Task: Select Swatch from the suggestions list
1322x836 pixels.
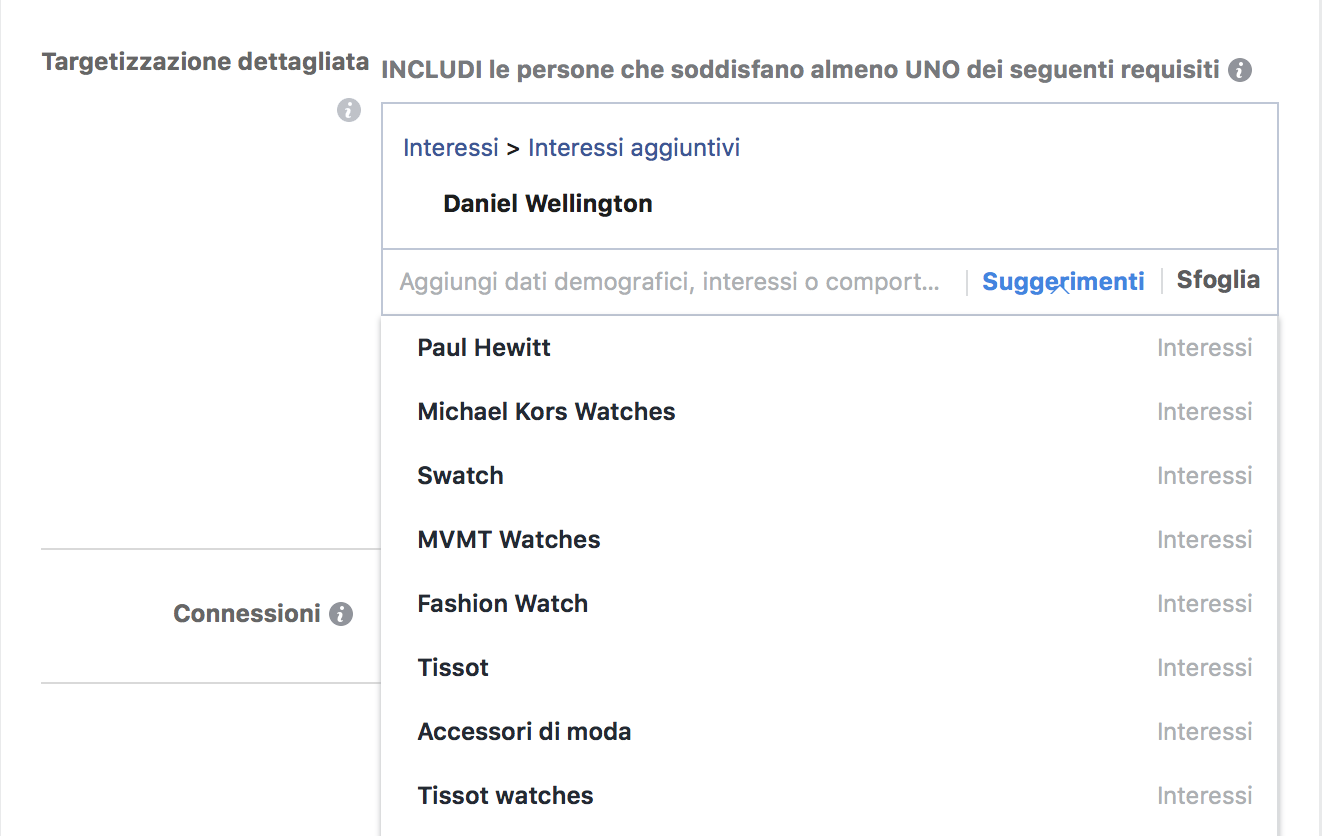Action: [460, 475]
